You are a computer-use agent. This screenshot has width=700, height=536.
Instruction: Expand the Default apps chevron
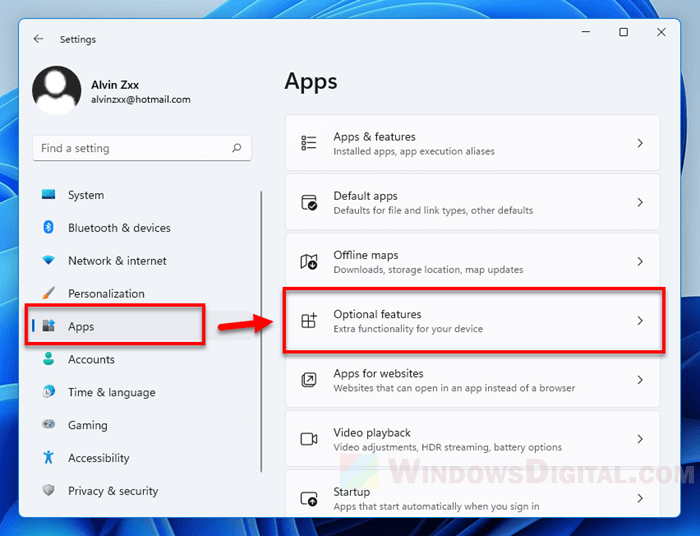click(x=640, y=203)
